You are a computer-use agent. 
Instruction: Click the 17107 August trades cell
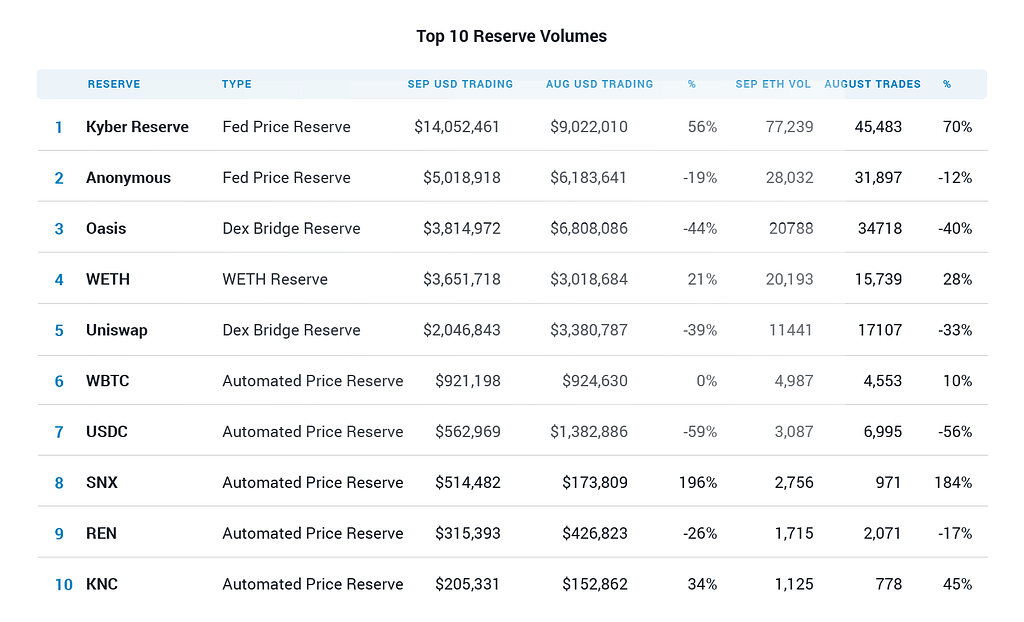[880, 330]
